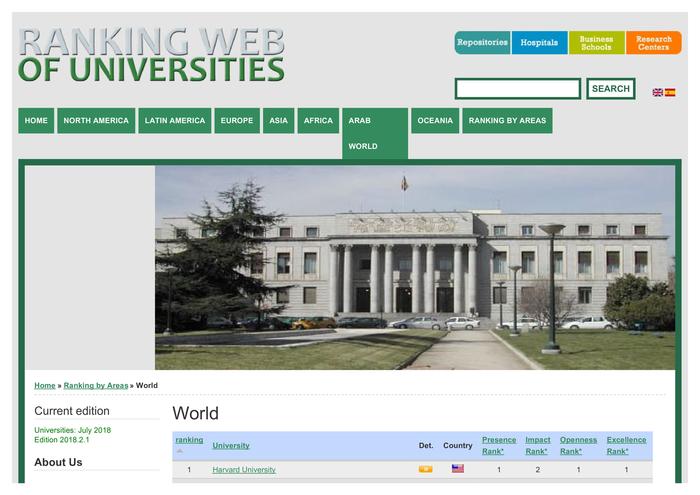Go to Business Schools section
The width and height of the screenshot is (700, 495).
pos(596,43)
